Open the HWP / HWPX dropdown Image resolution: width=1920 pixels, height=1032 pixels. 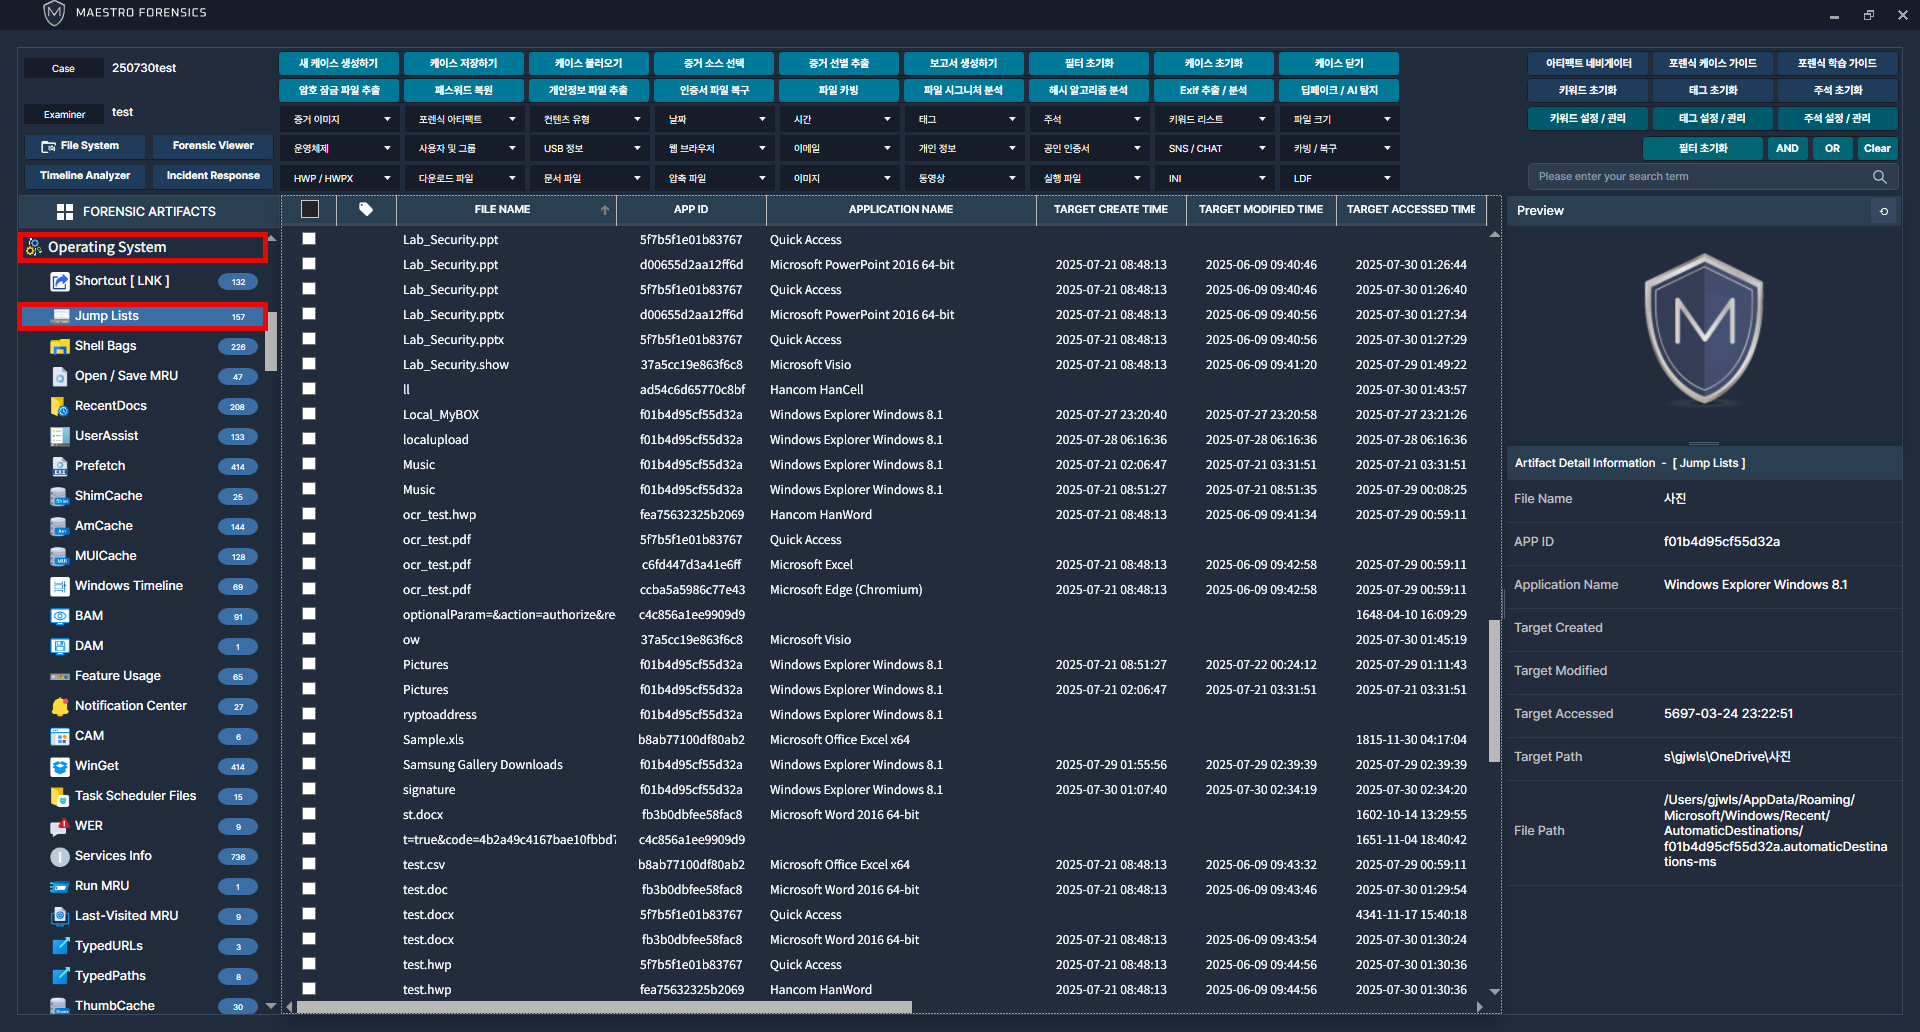tap(341, 179)
